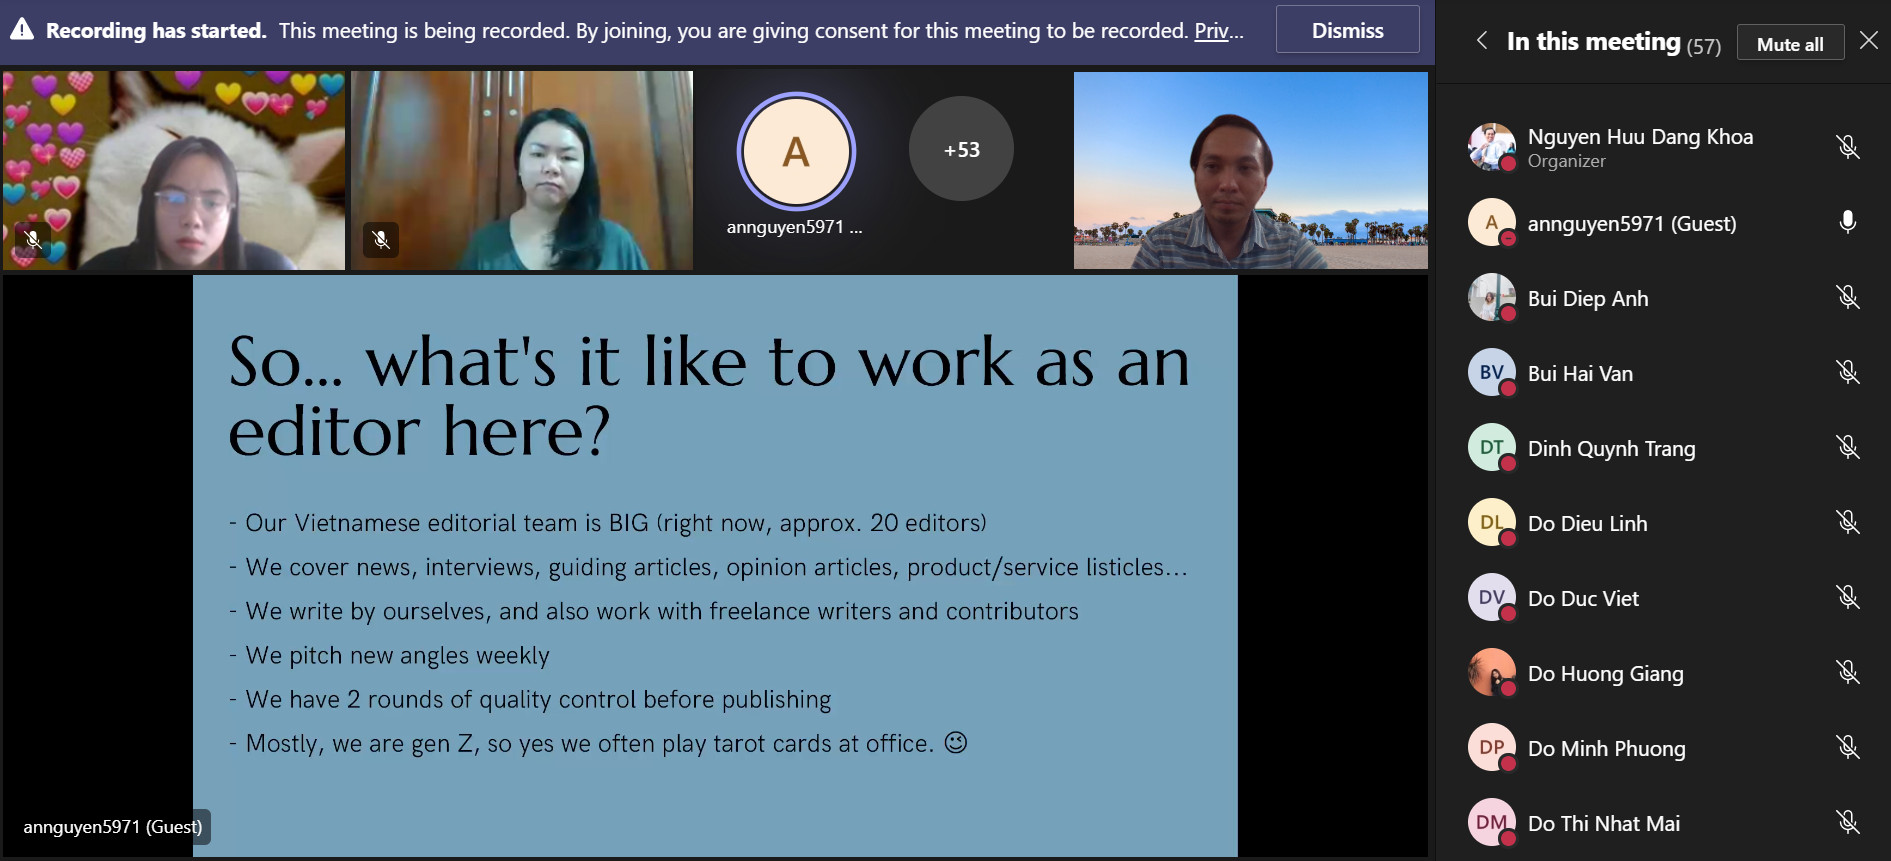This screenshot has width=1891, height=861.
Task: Select participant name Do Huong Giang
Action: pos(1605,674)
